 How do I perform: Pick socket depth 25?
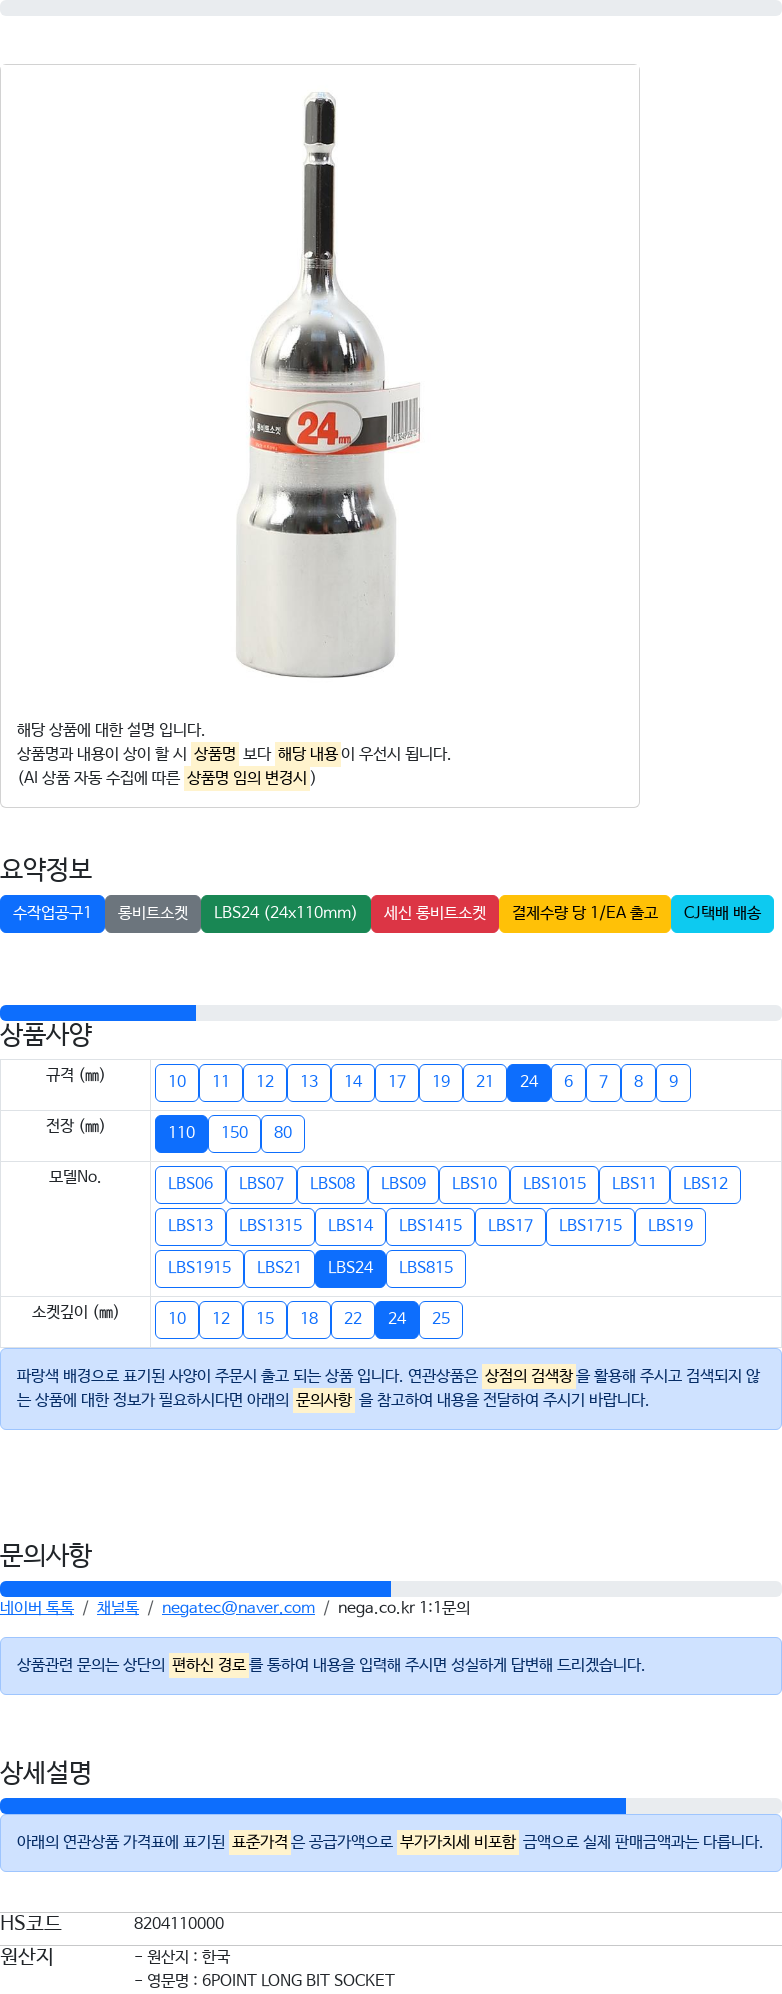pos(441,1319)
